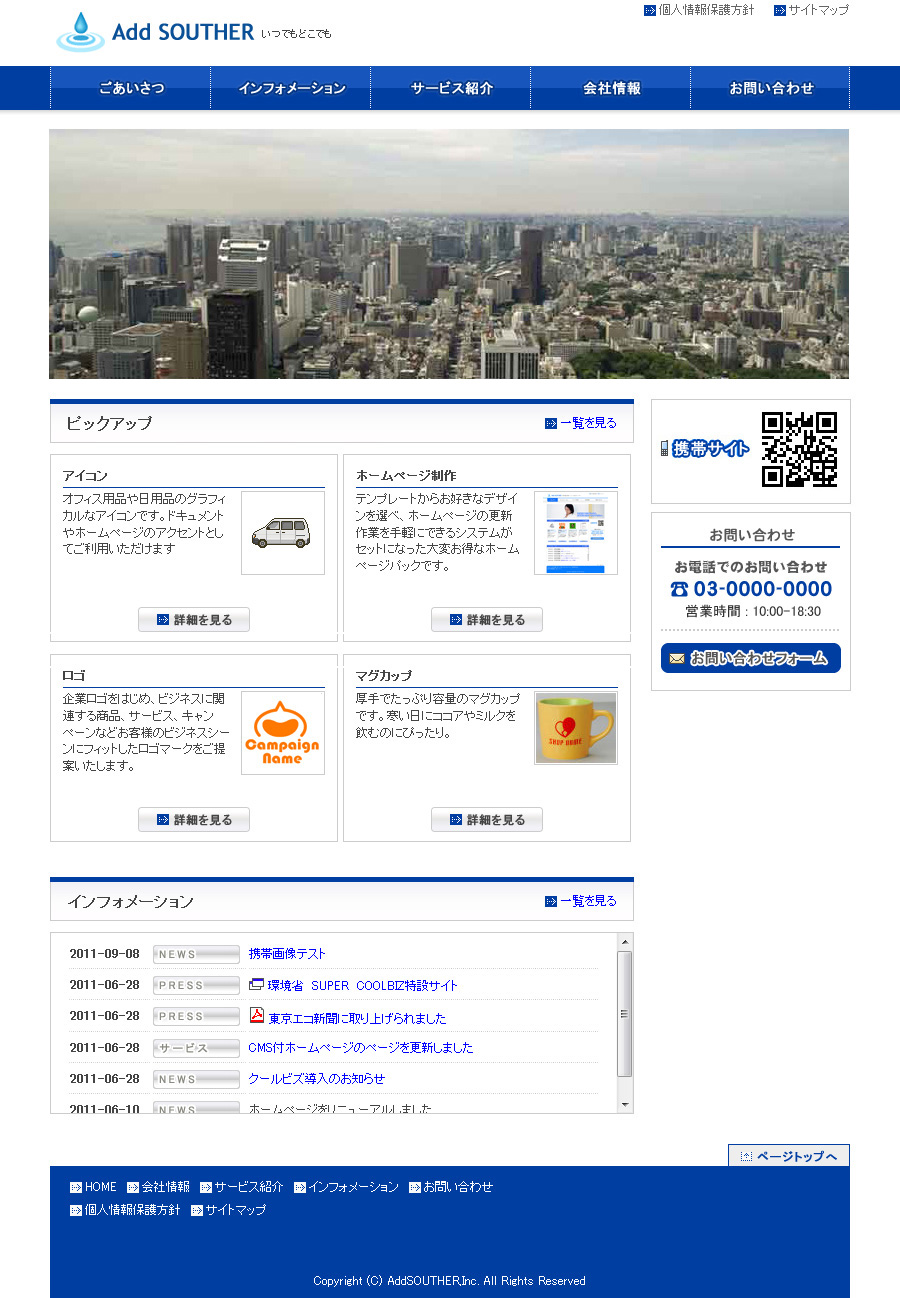Open the 携帯画像テスト news link
900x1298 pixels.
pyautogui.click(x=287, y=954)
